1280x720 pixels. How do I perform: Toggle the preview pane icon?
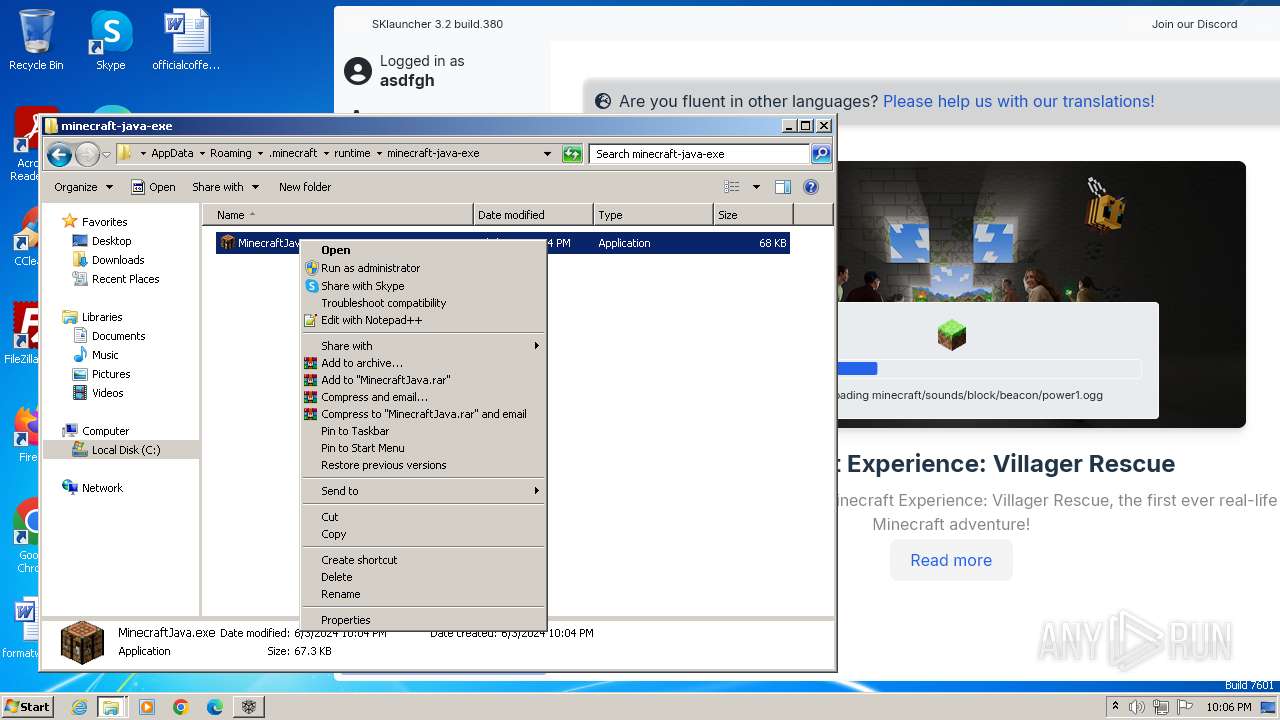pos(783,187)
